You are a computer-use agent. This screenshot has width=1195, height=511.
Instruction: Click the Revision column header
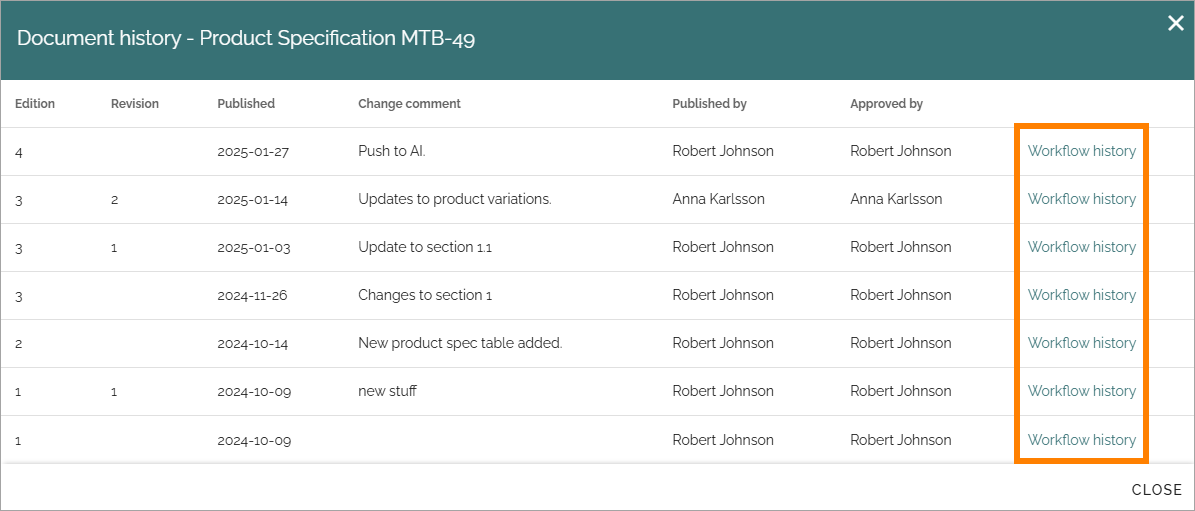(135, 104)
